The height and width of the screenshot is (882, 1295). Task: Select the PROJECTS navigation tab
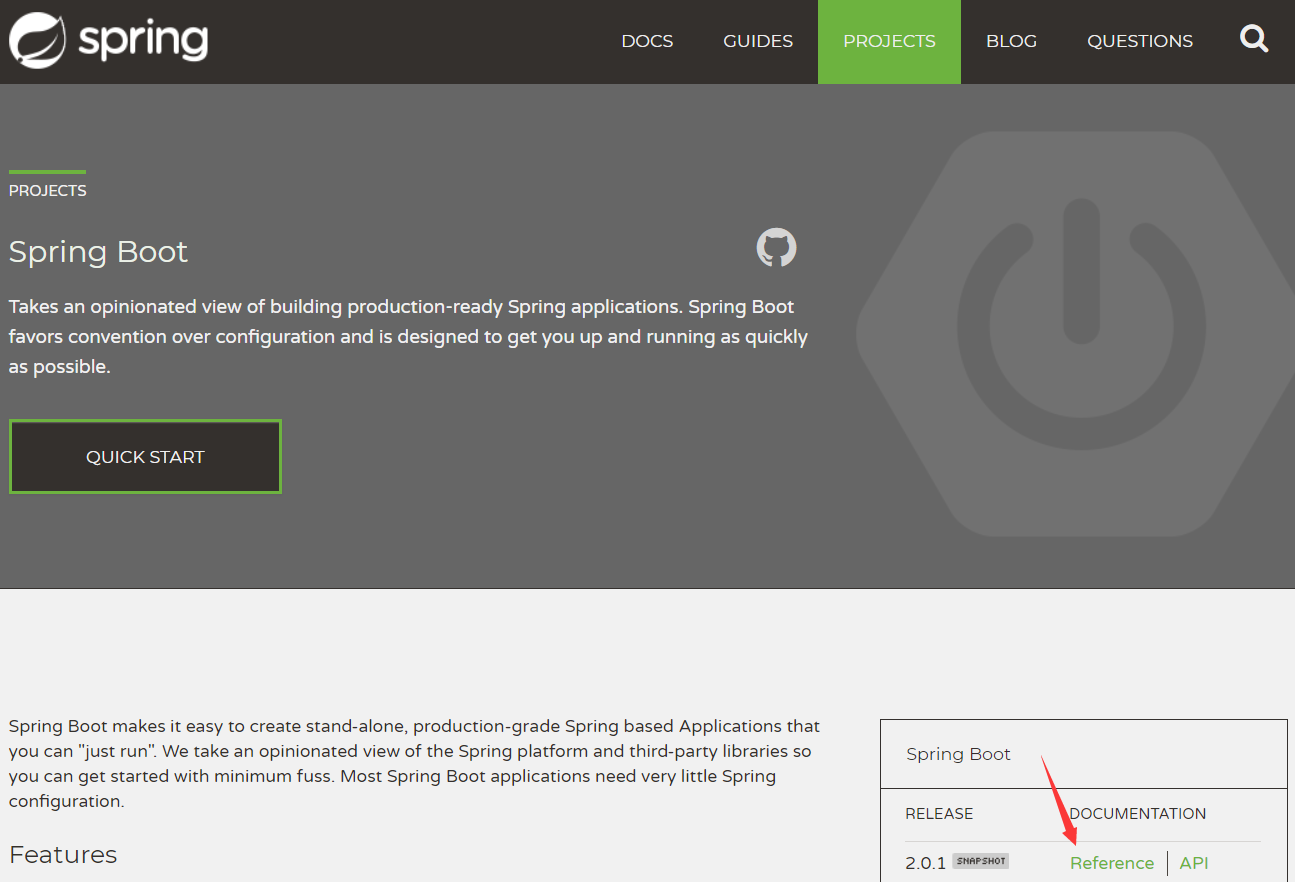coord(889,41)
